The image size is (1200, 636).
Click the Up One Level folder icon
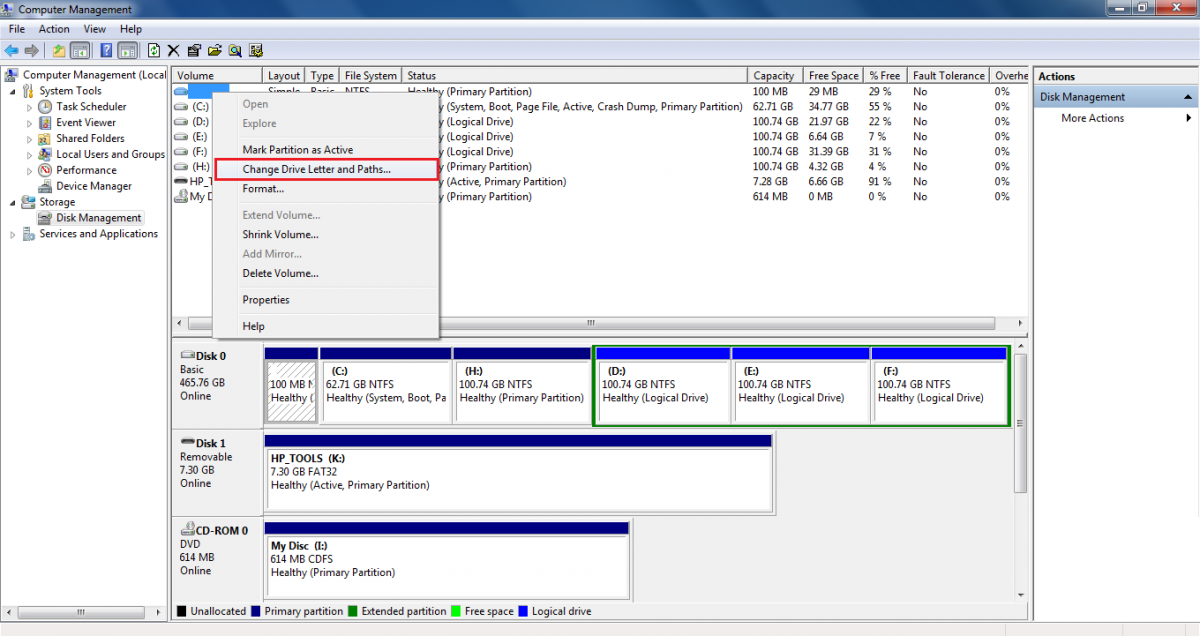pos(59,50)
